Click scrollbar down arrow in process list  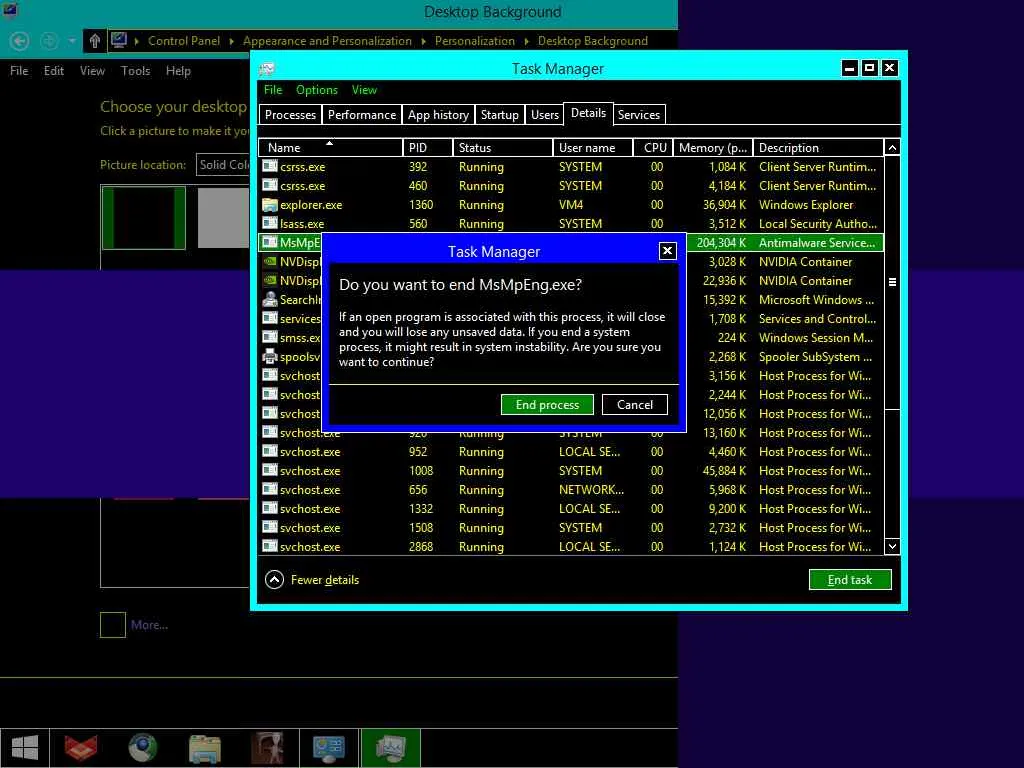[x=892, y=546]
